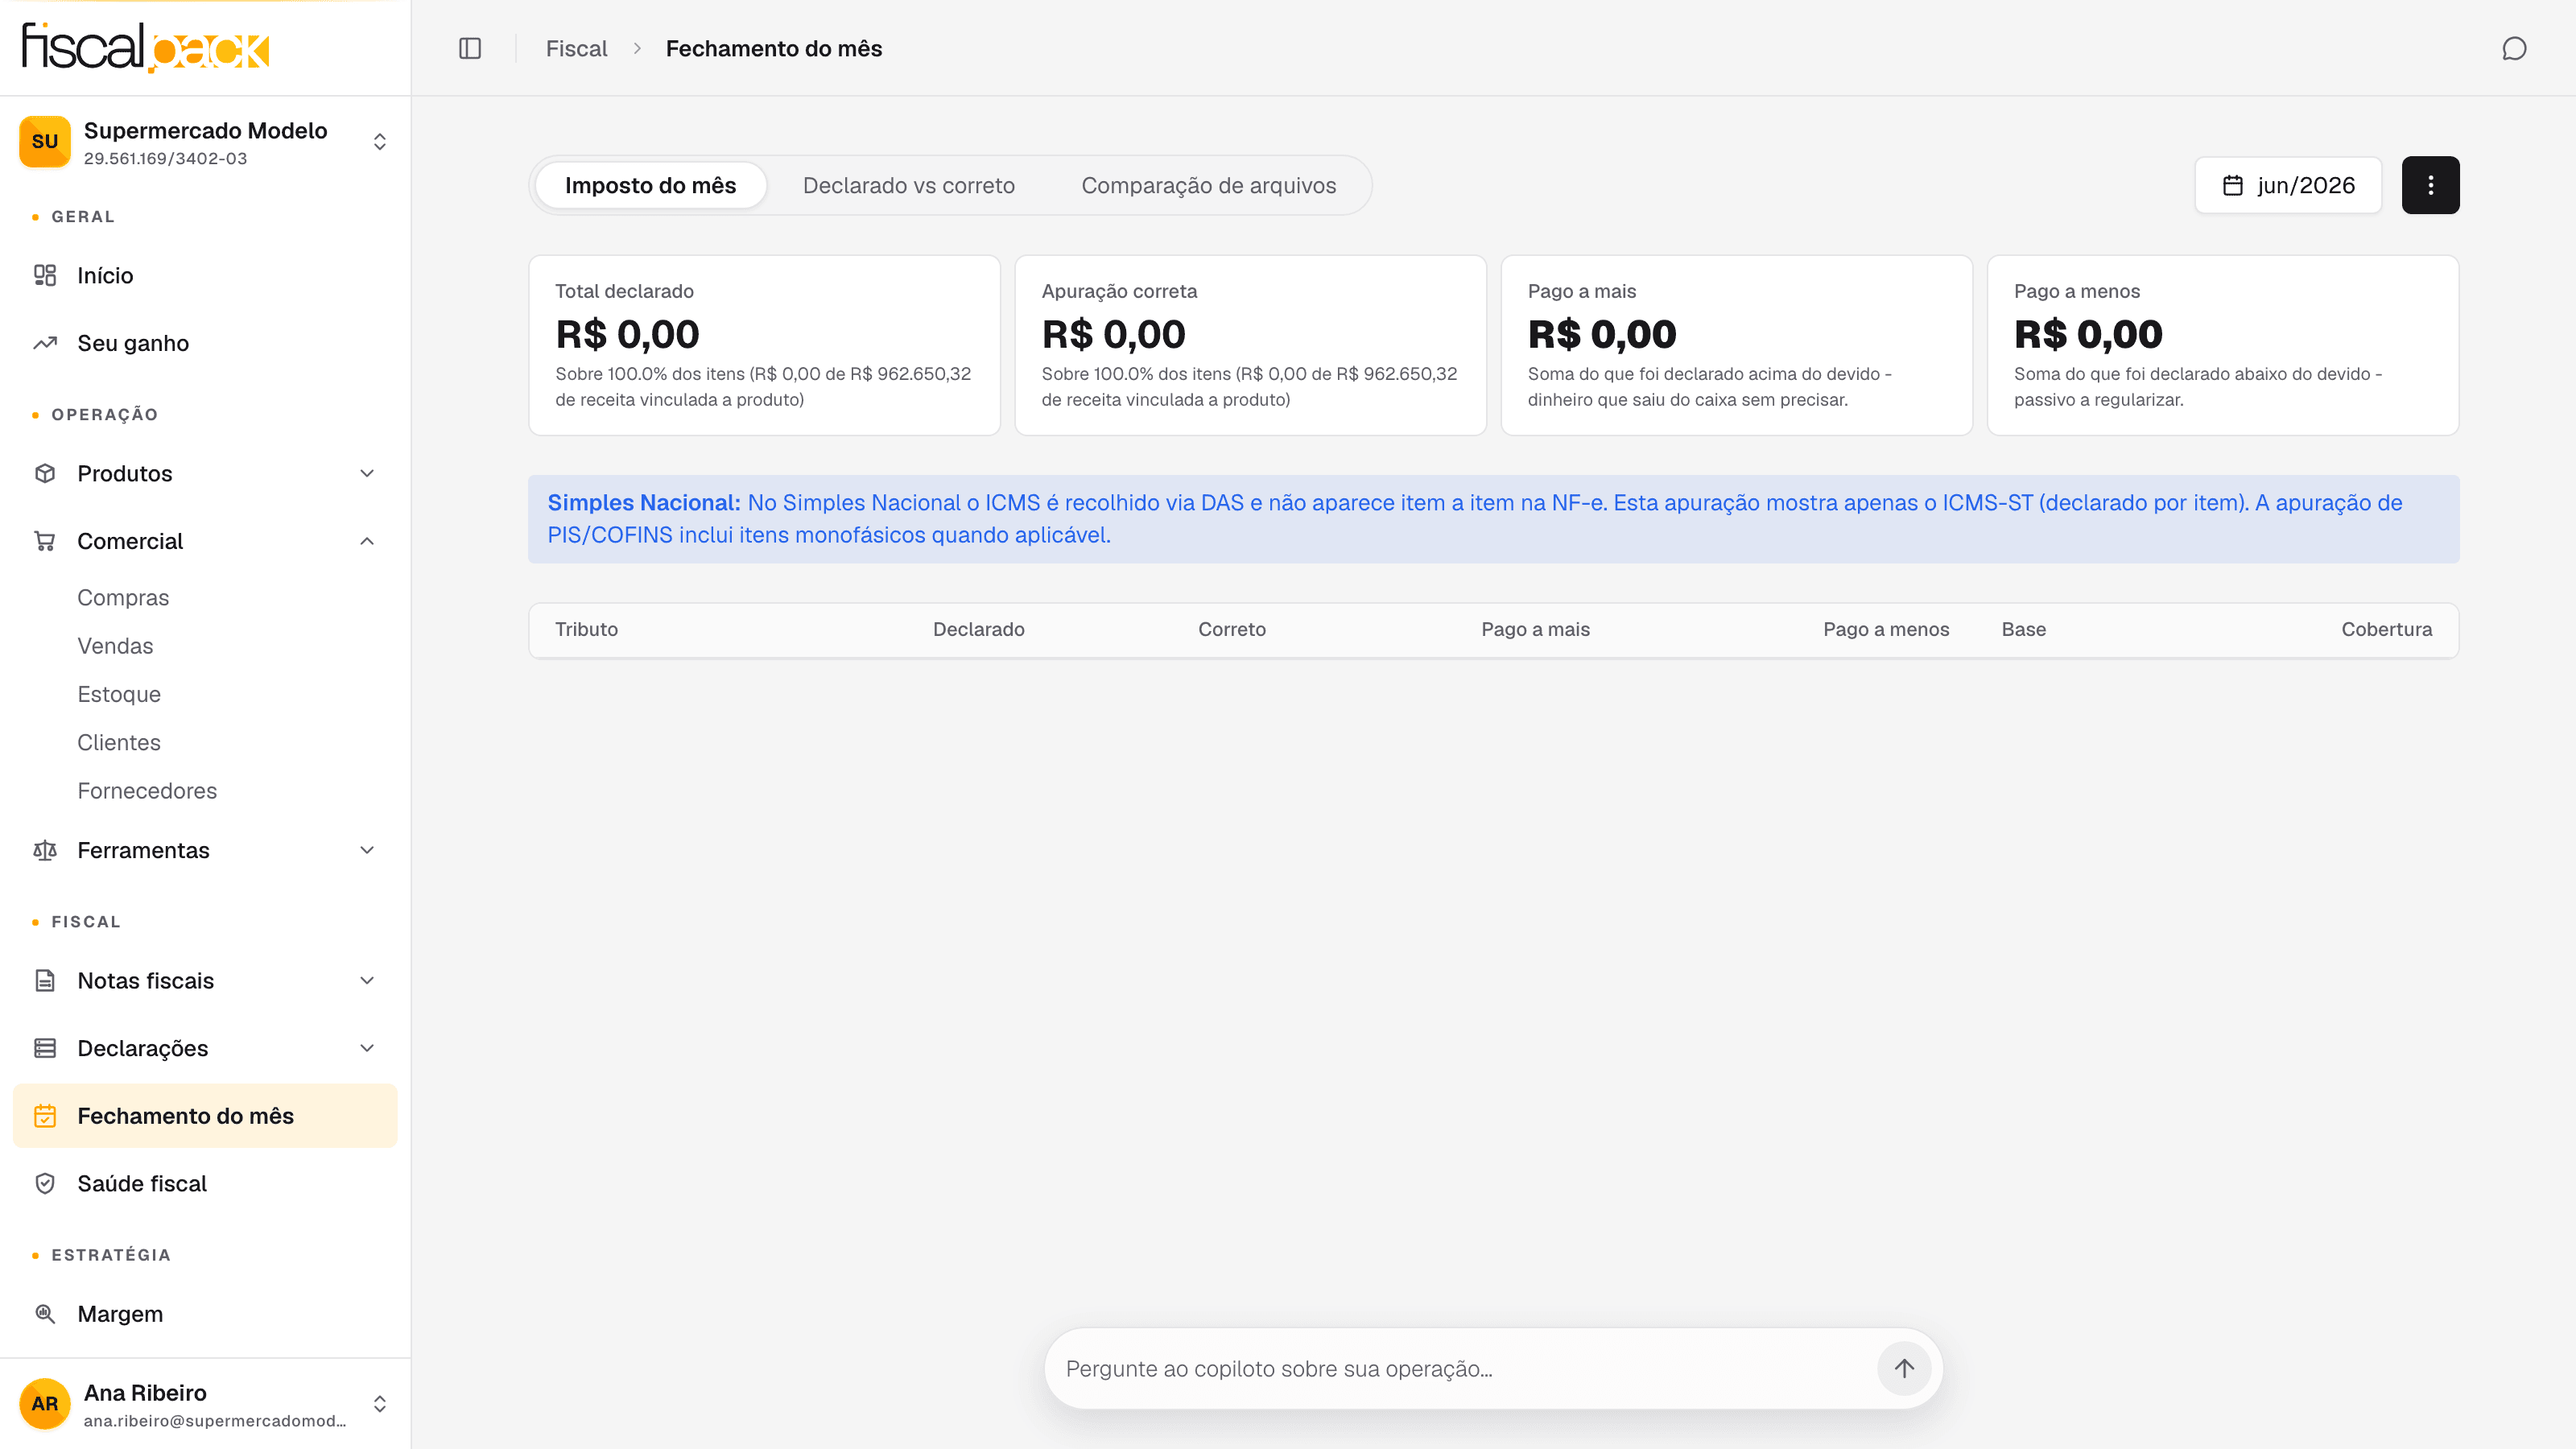This screenshot has width=2576, height=1449.
Task: Click the Fechamento do mês calendar icon
Action: coord(45,1116)
